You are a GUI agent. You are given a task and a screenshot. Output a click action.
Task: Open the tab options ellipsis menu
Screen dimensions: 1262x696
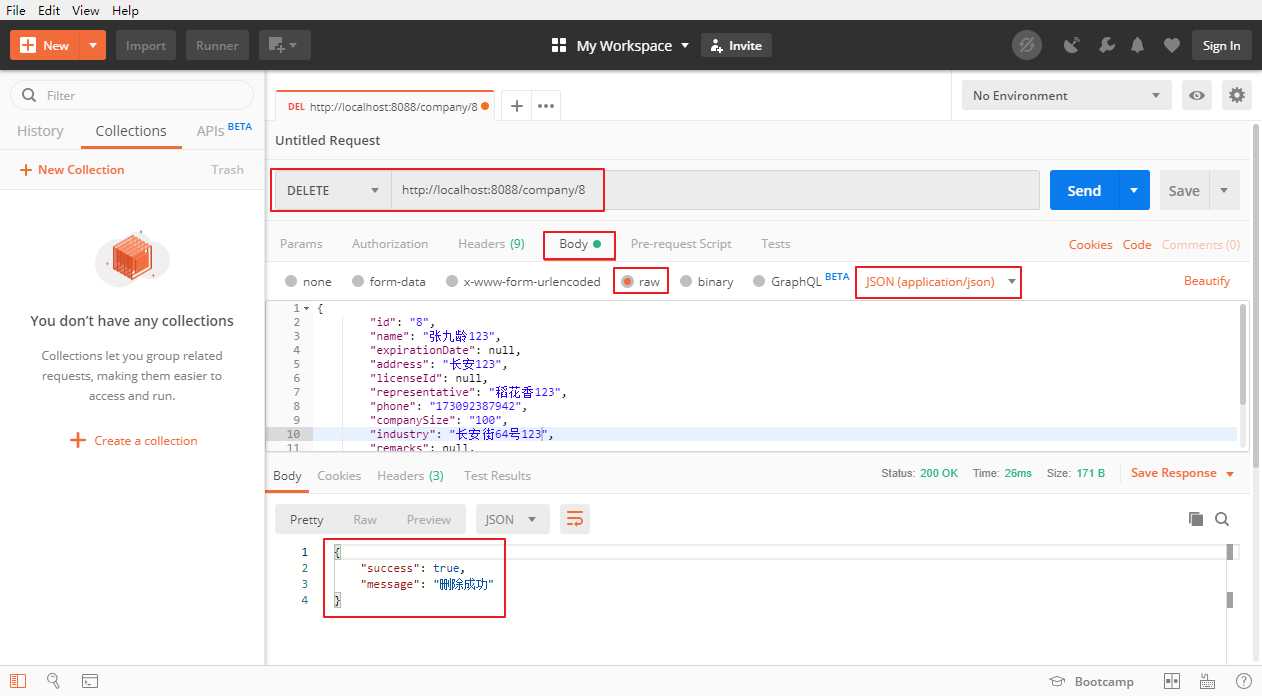click(545, 105)
